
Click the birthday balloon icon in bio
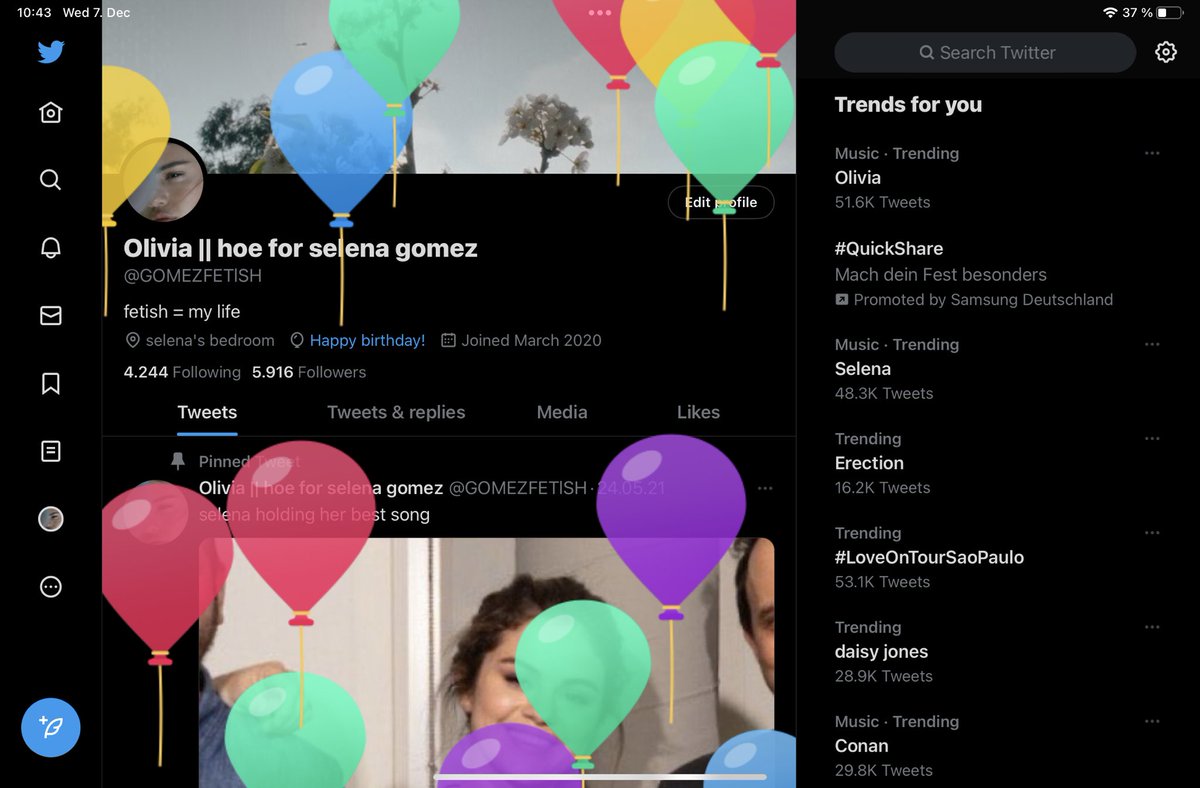[x=296, y=341]
